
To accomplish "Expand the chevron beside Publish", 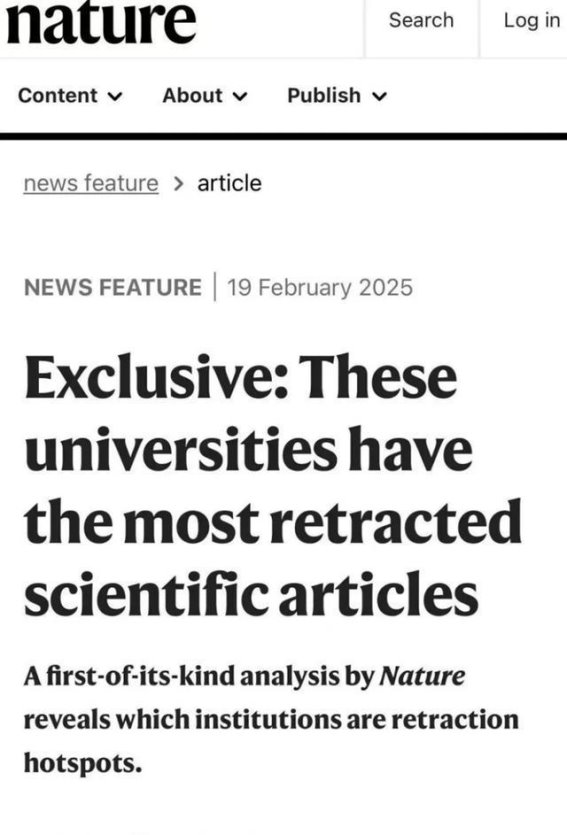I will pos(379,96).
